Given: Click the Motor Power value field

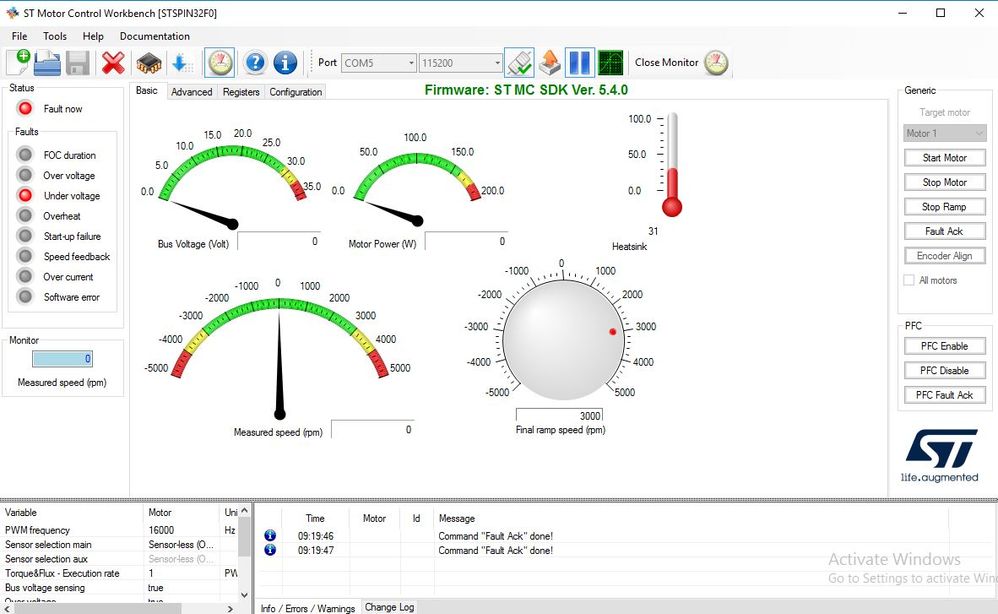Looking at the screenshot, I should point(466,241).
